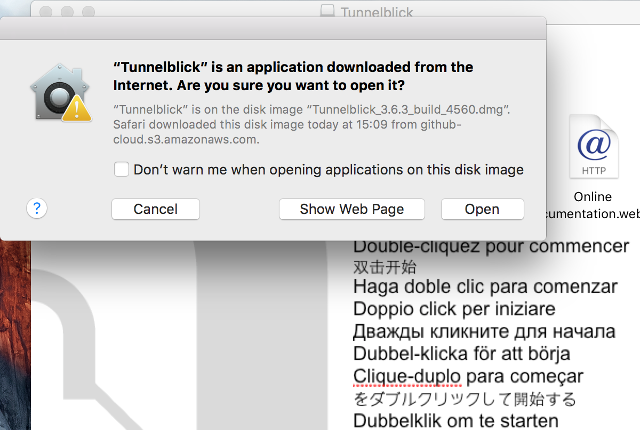Click the Online documentation.webloc file name
The height and width of the screenshot is (430, 640).
pyautogui.click(x=593, y=205)
